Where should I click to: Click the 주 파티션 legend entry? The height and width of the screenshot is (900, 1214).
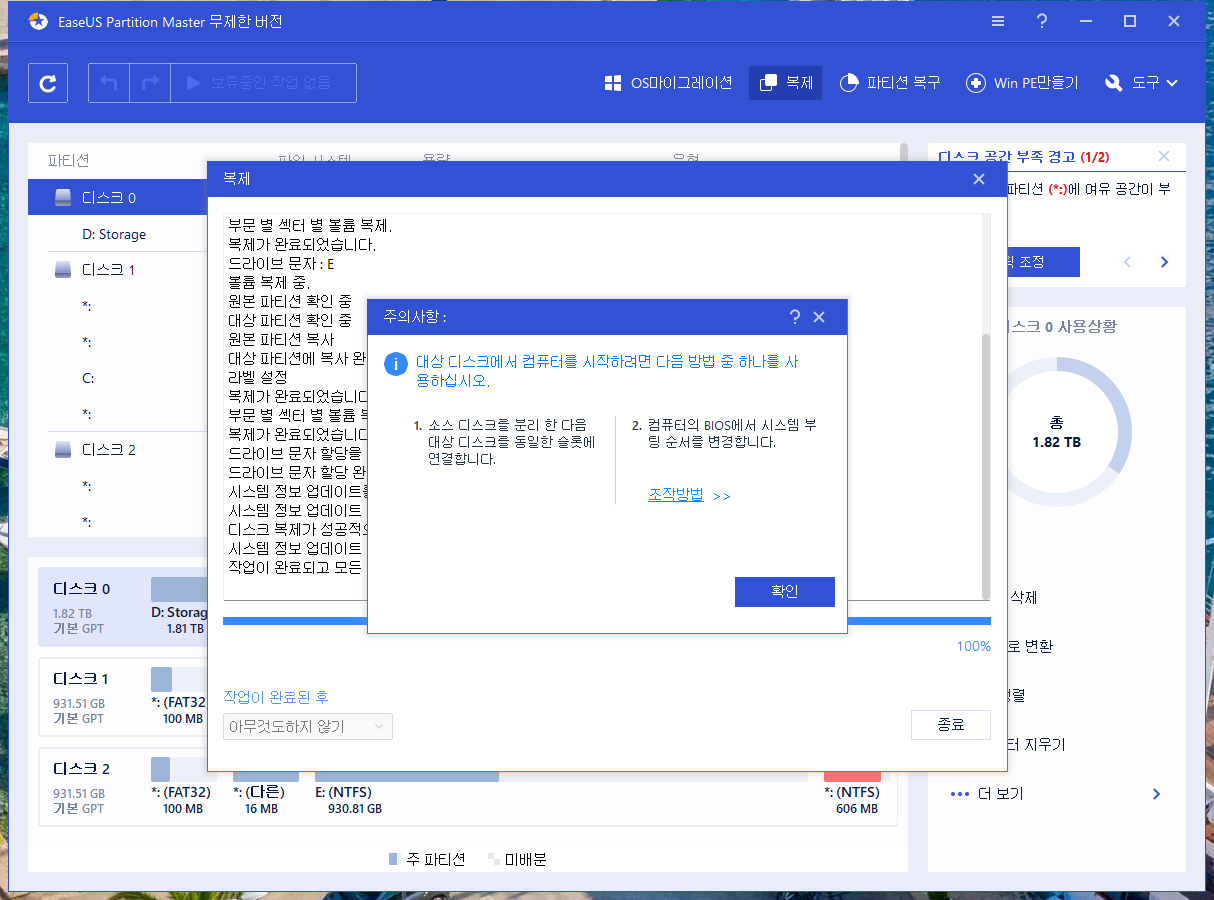[x=427, y=859]
